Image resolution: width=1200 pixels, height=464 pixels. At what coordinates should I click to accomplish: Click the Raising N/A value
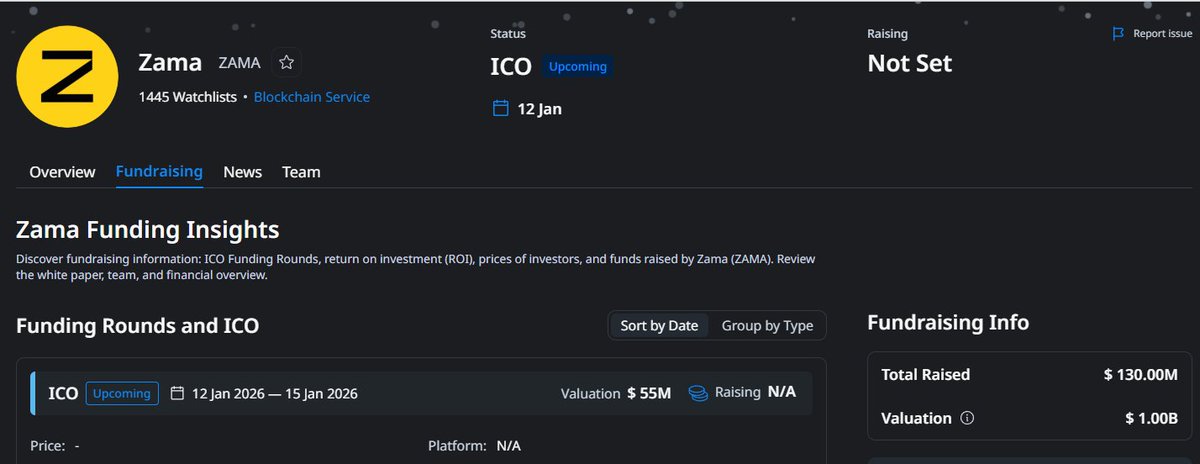(x=782, y=392)
